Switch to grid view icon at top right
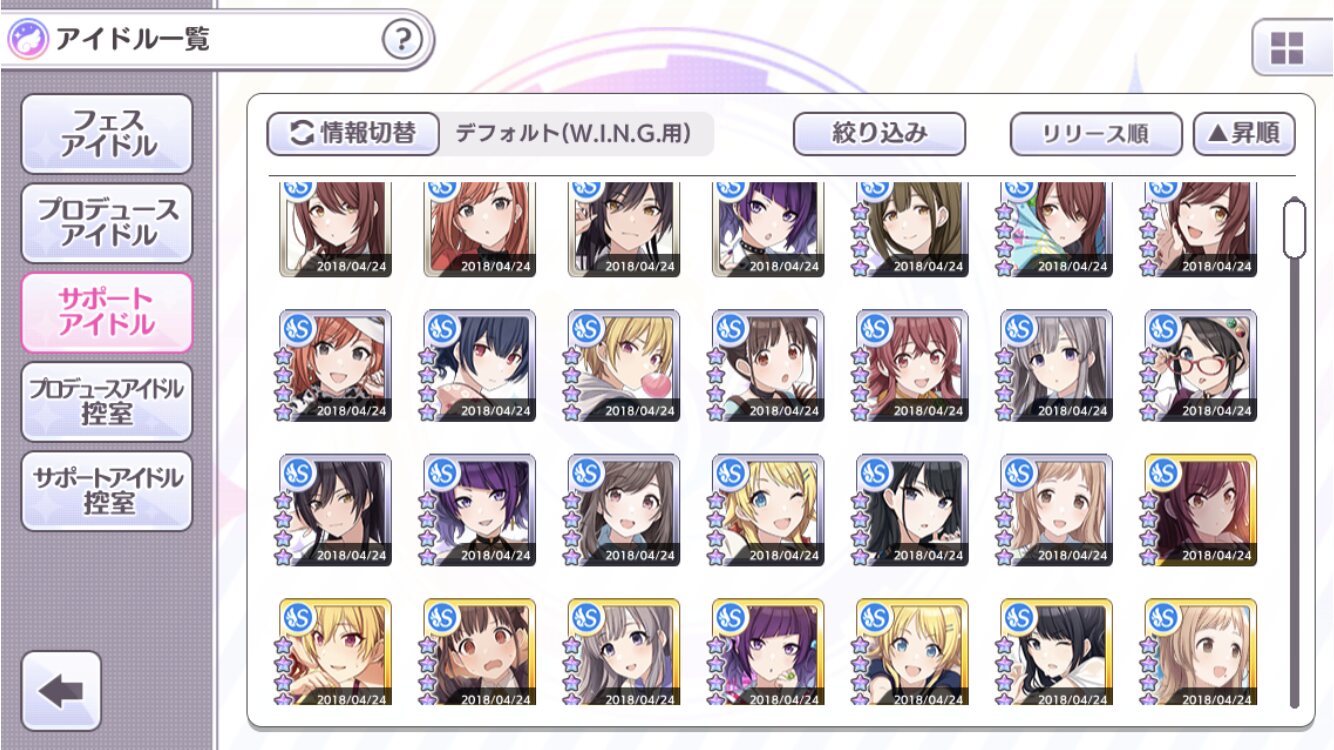The image size is (1334, 750). click(1287, 47)
